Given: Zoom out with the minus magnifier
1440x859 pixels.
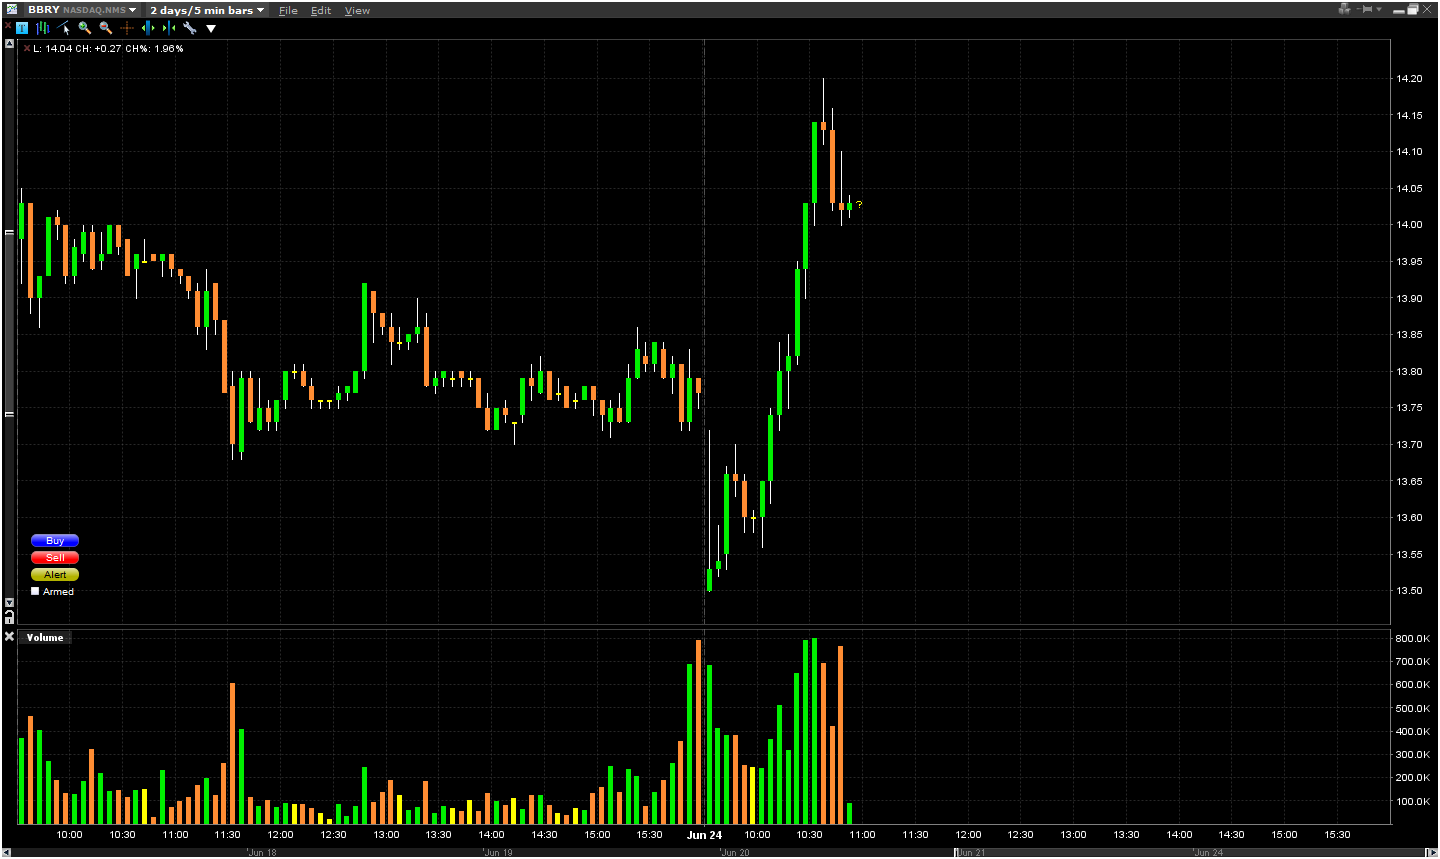Looking at the screenshot, I should [106, 28].
